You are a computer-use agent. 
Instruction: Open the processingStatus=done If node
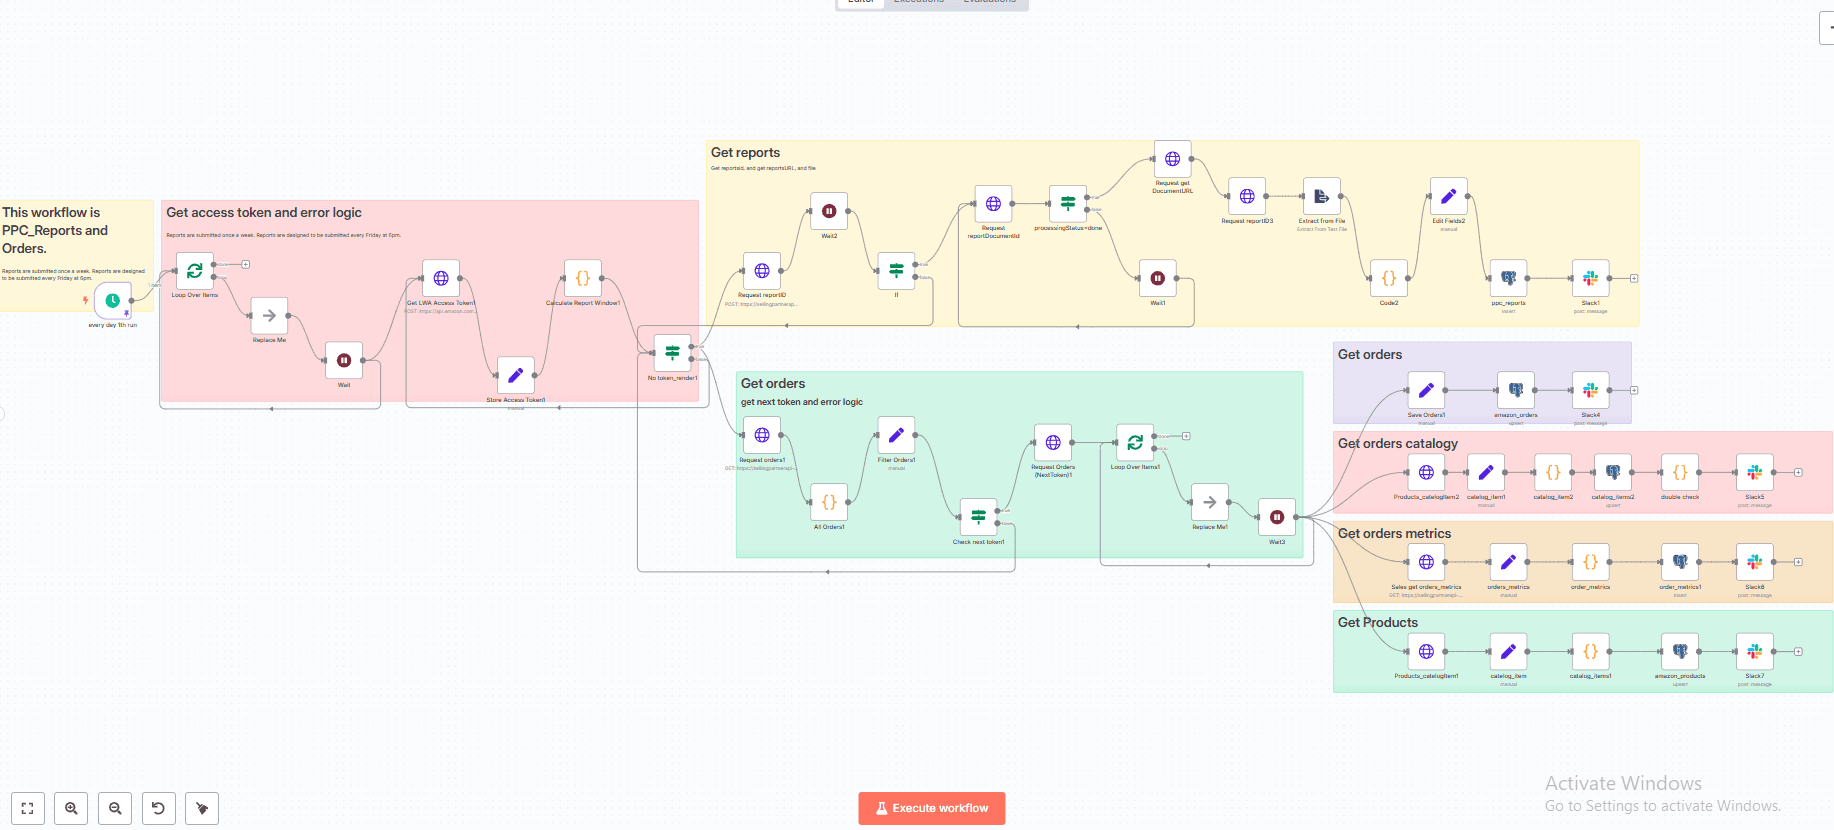[x=1068, y=204]
